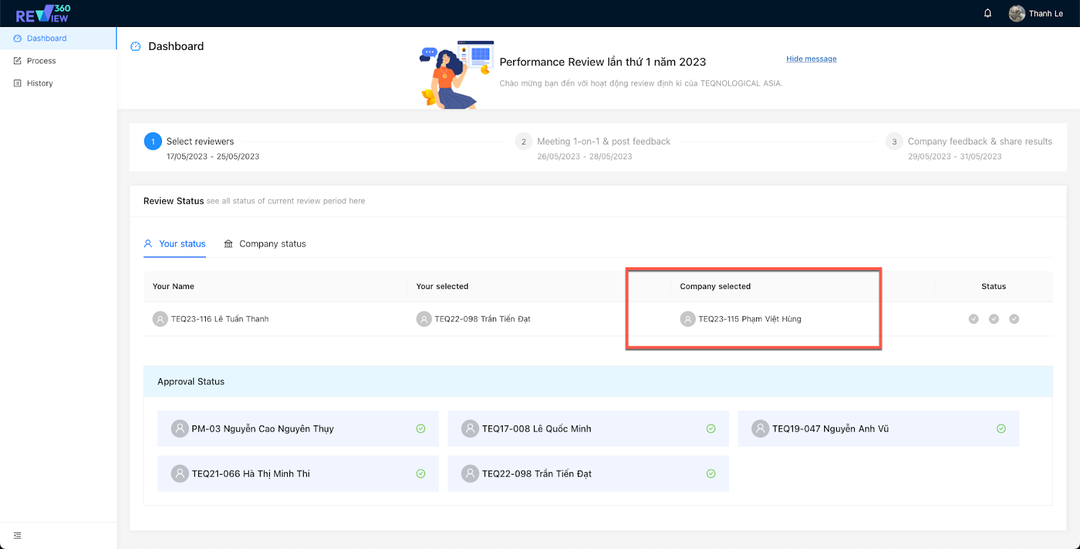
Task: Click the sidebar collapse icon at bottom
Action: 17,535
